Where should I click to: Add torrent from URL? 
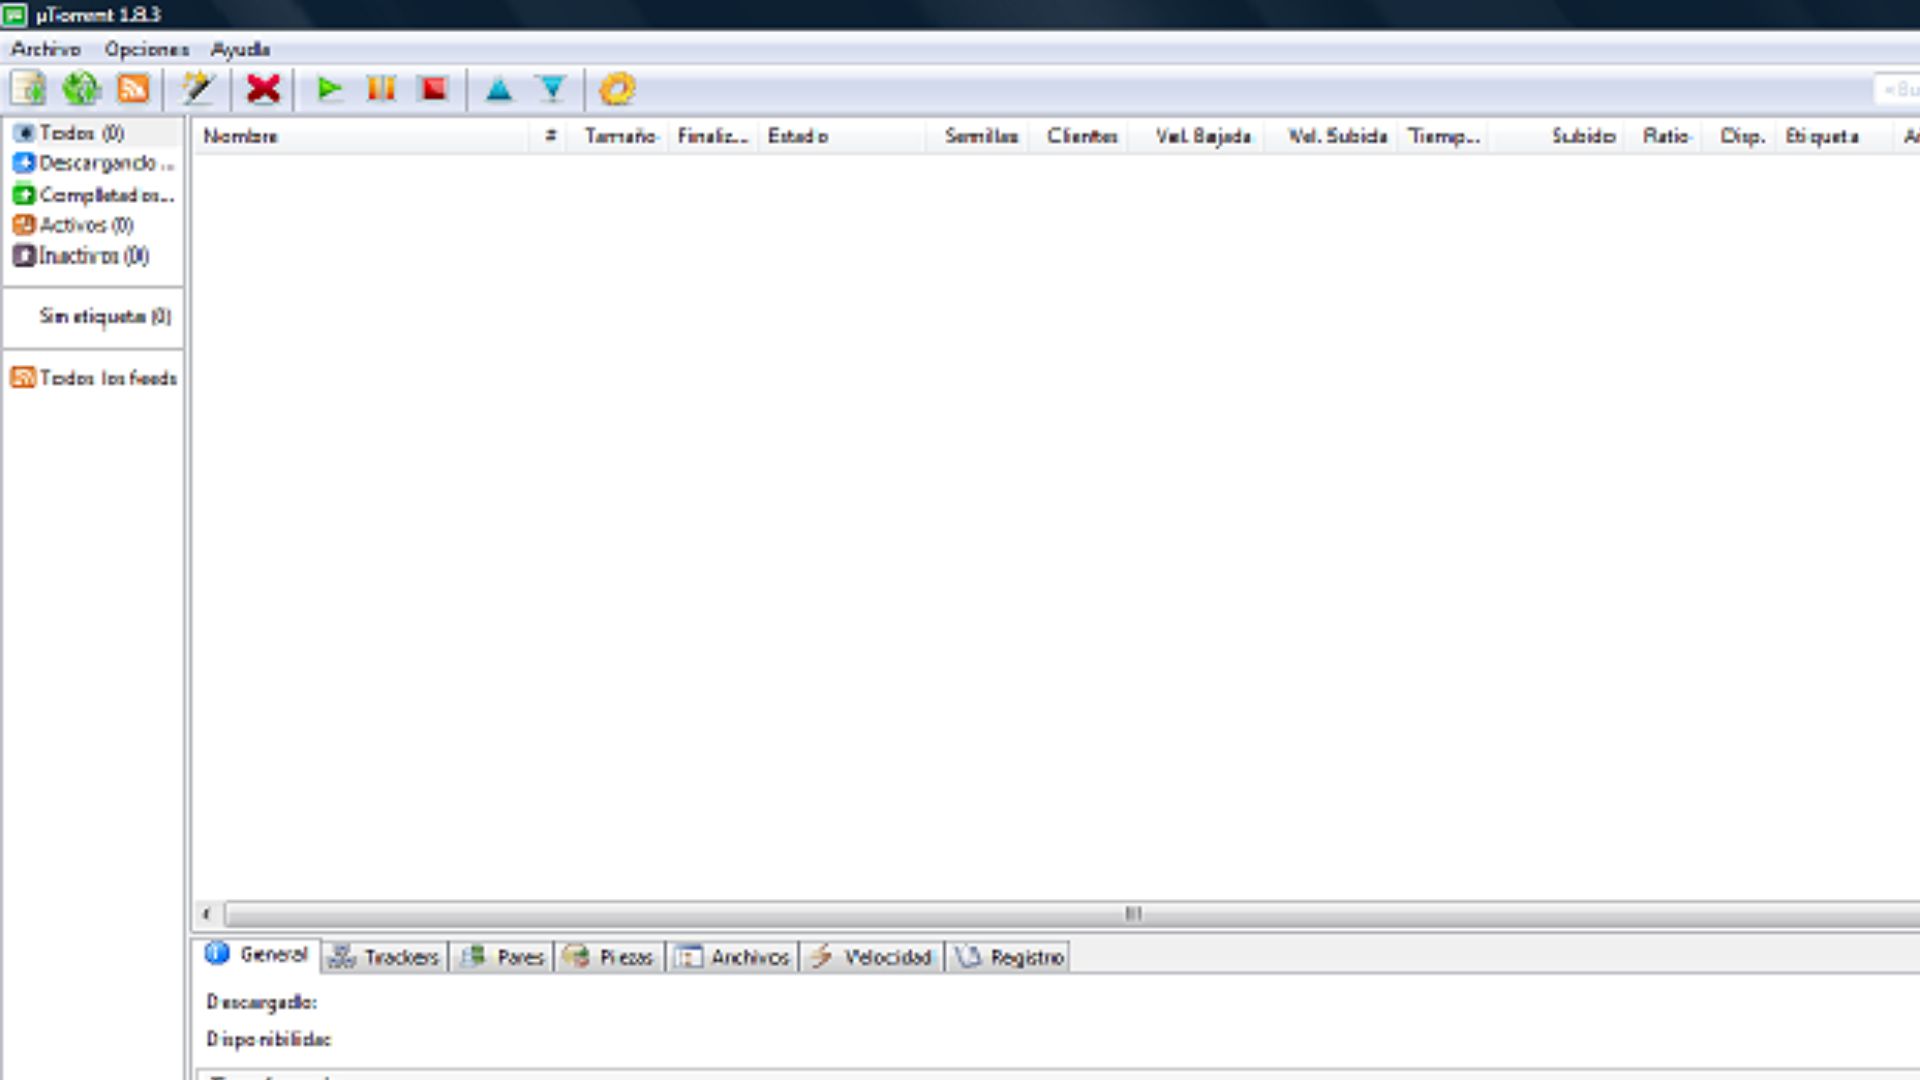[82, 89]
